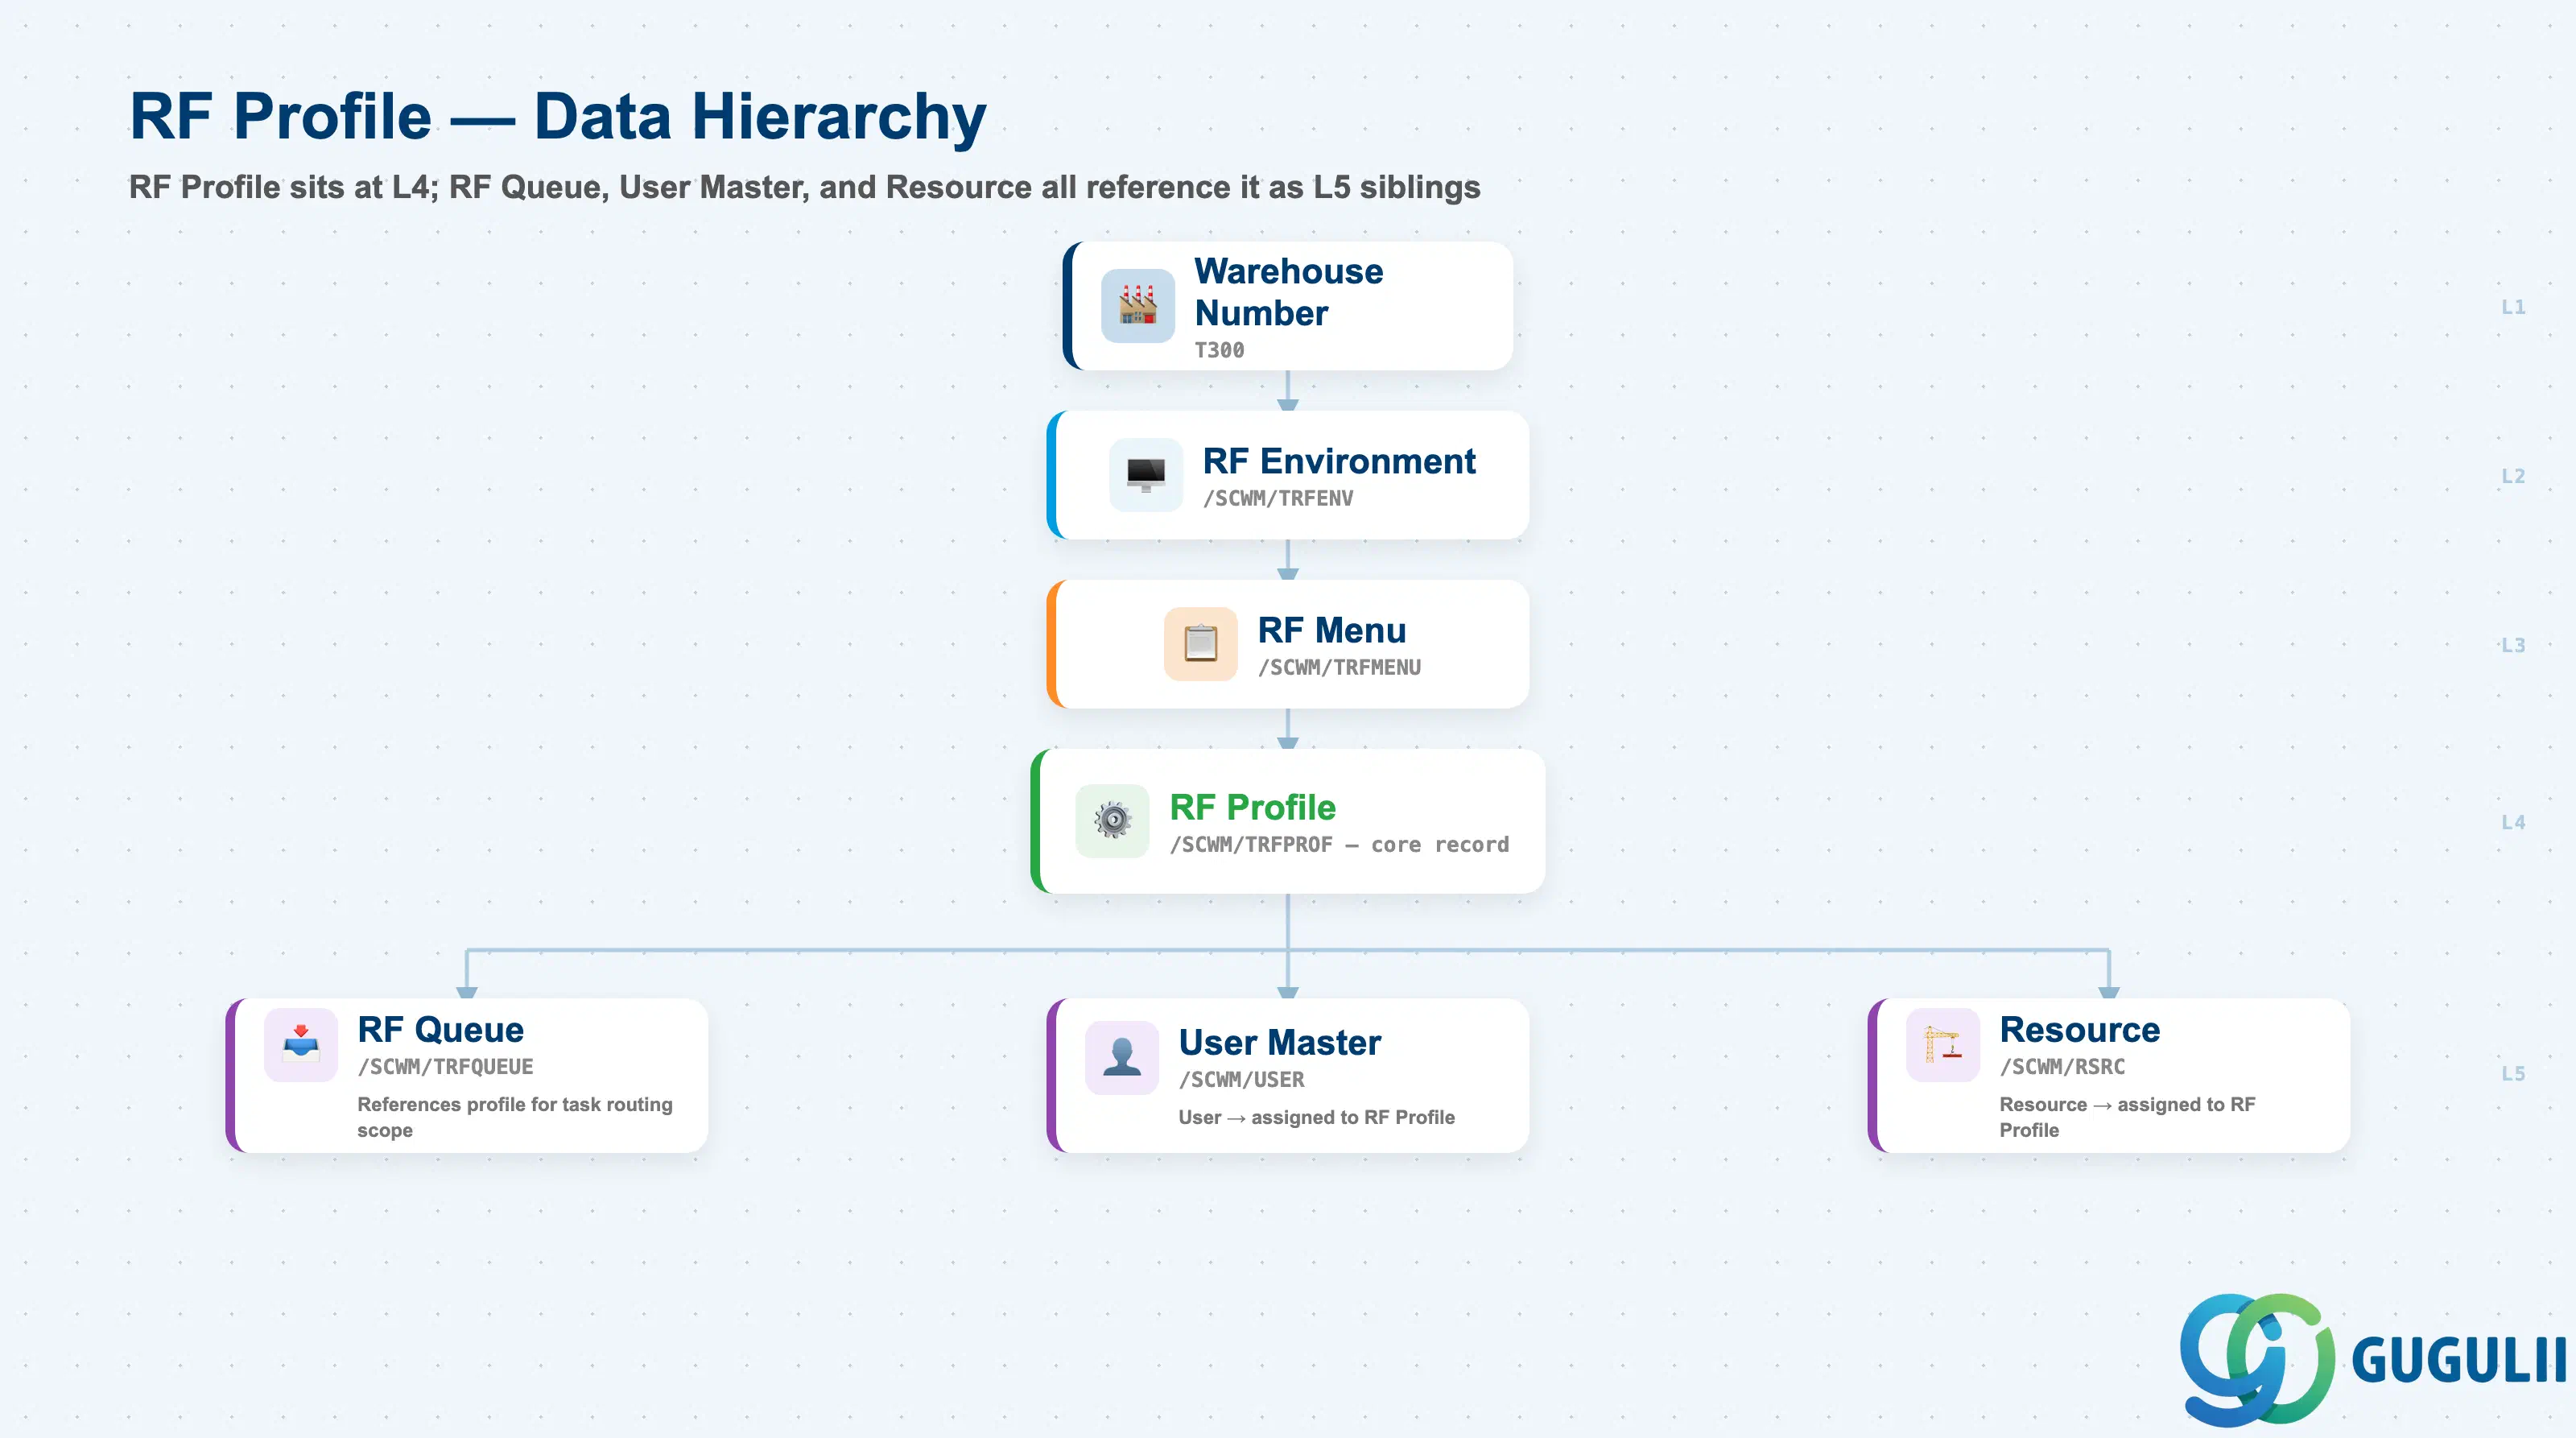Screen dimensions: 2576x1438
Task: Click the Warehouse Number factory icon
Action: [x=1138, y=306]
